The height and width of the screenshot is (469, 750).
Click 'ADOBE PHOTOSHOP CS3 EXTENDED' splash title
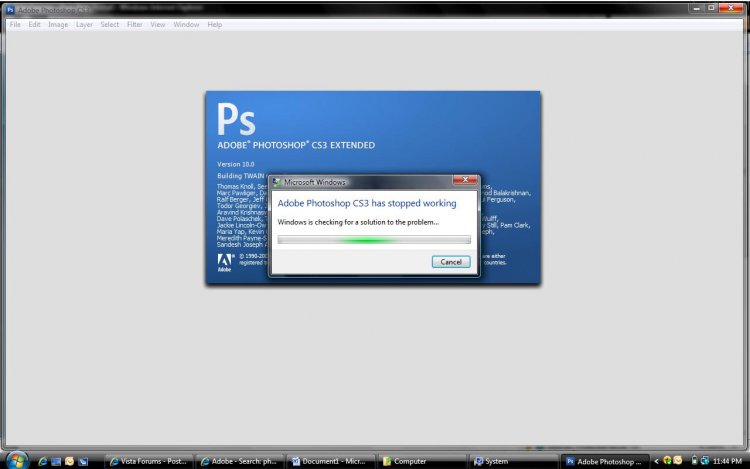[296, 145]
